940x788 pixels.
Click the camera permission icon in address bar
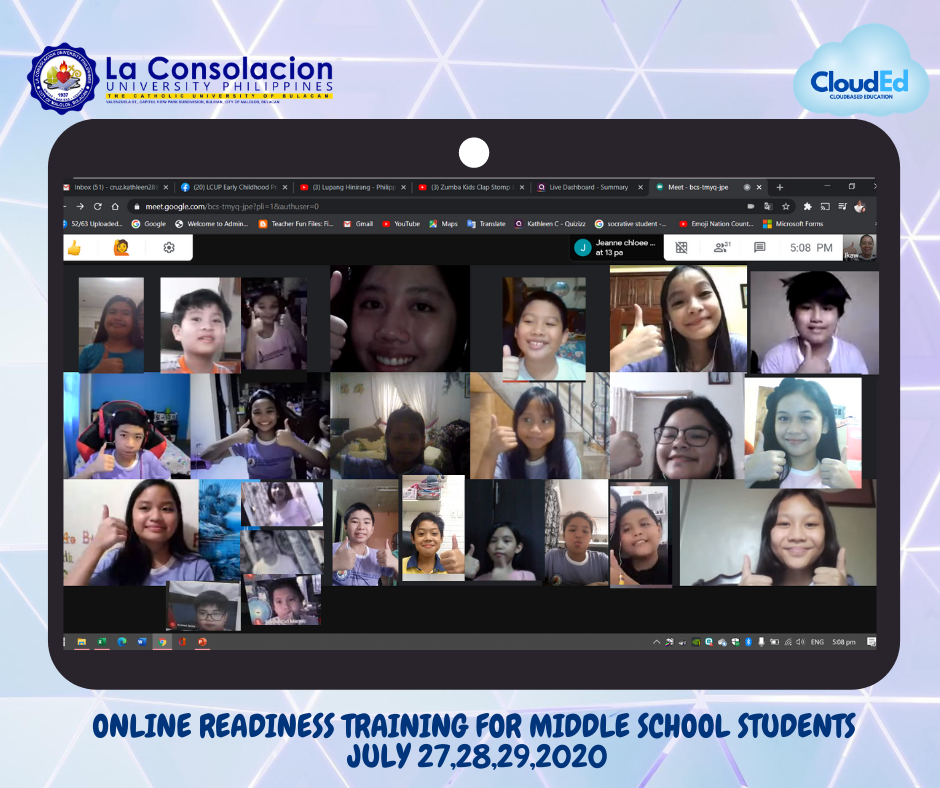[x=751, y=206]
